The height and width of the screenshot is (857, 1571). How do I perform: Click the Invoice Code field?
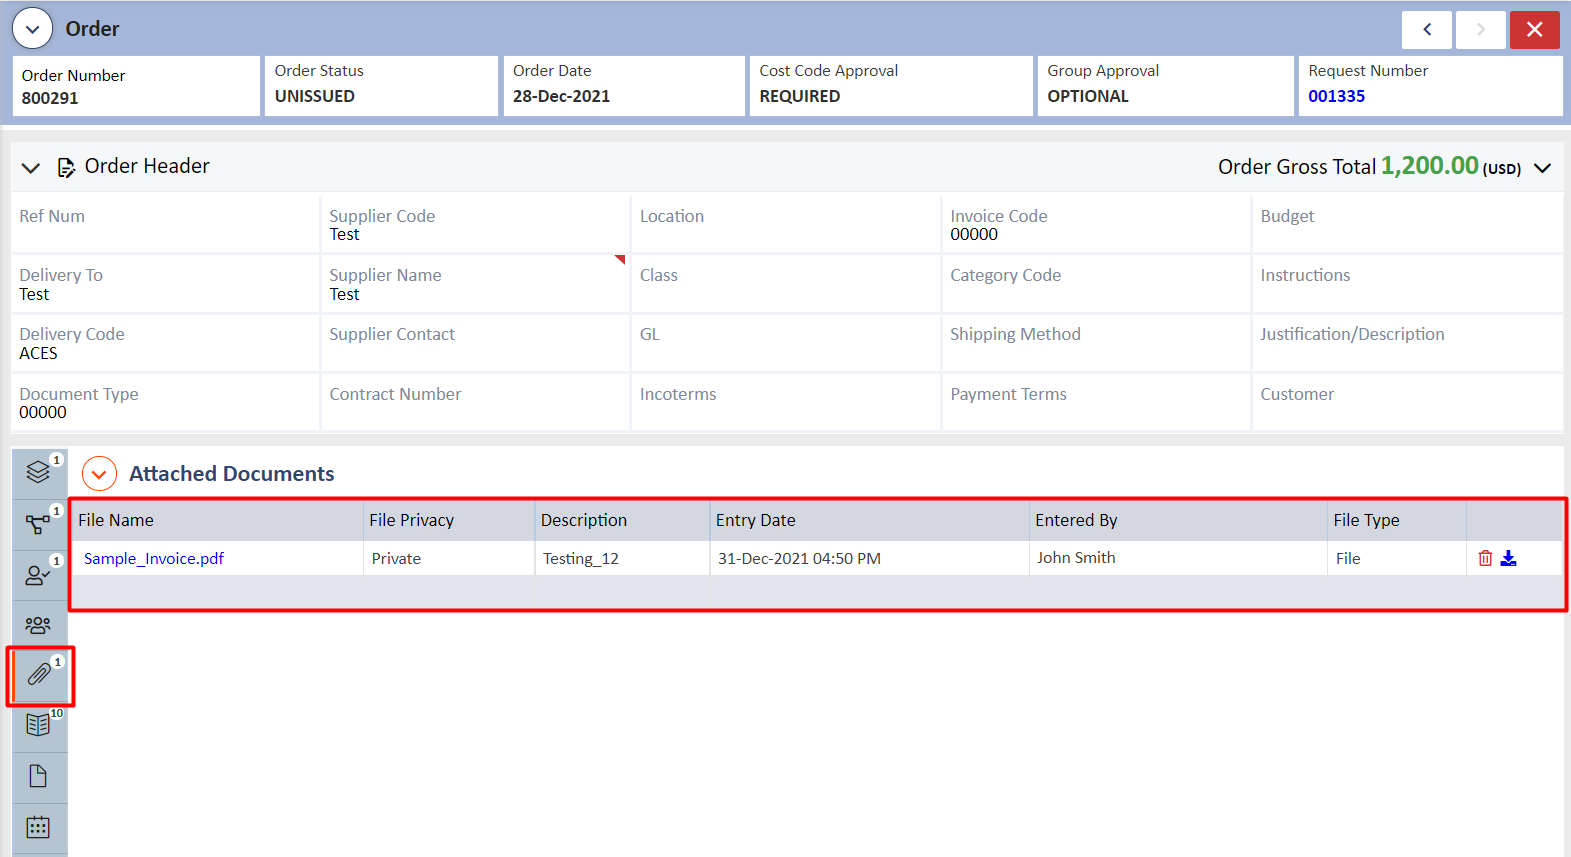coord(1096,223)
